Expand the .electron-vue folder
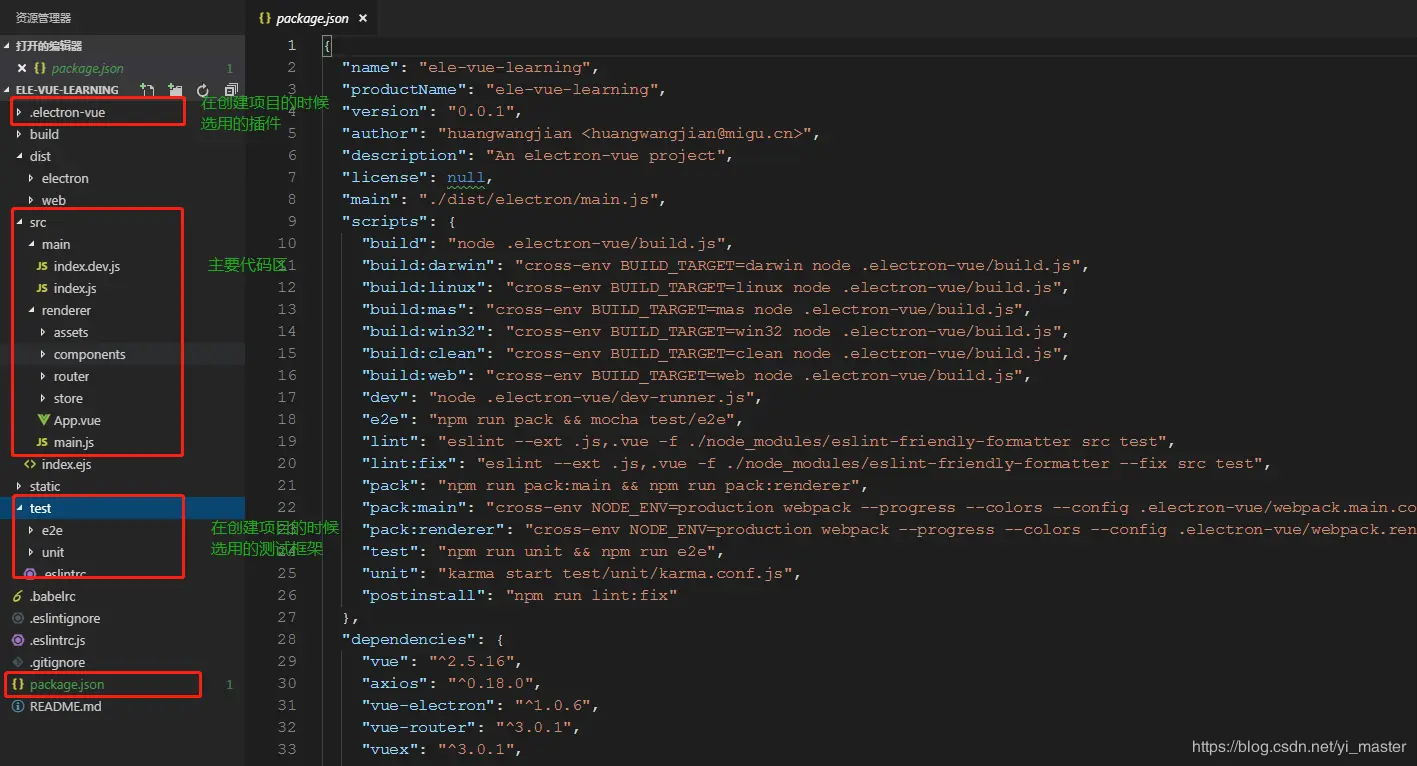1417x766 pixels. 19,112
